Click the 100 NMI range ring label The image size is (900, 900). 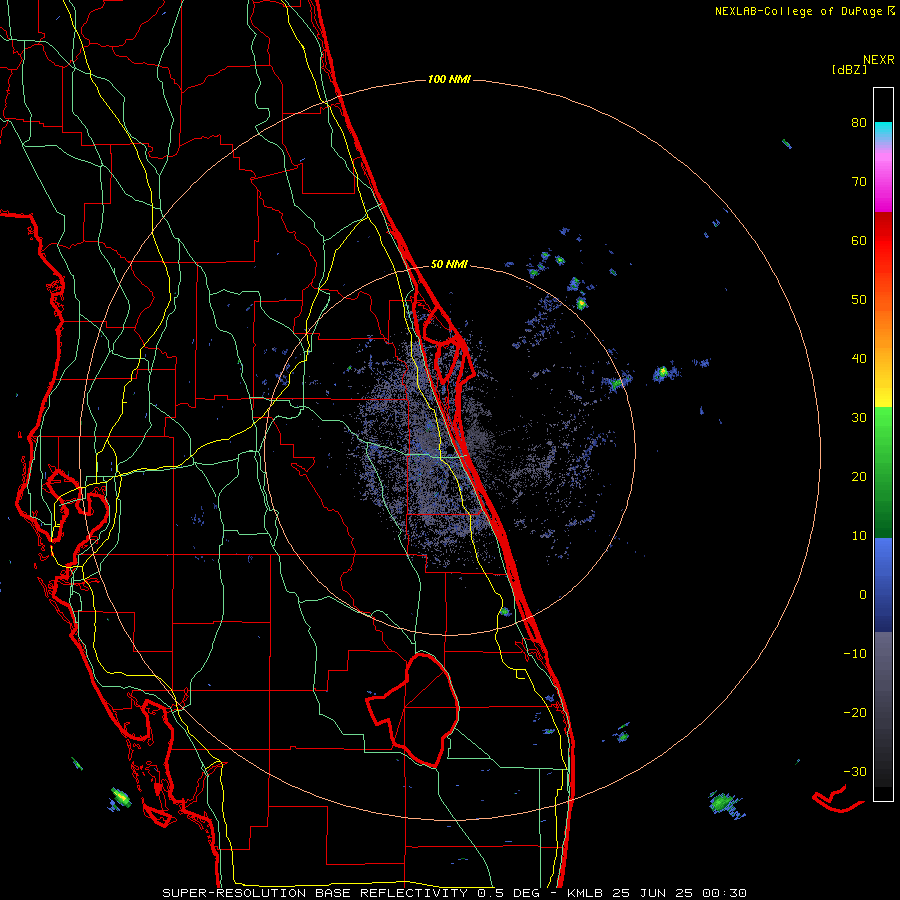click(449, 79)
